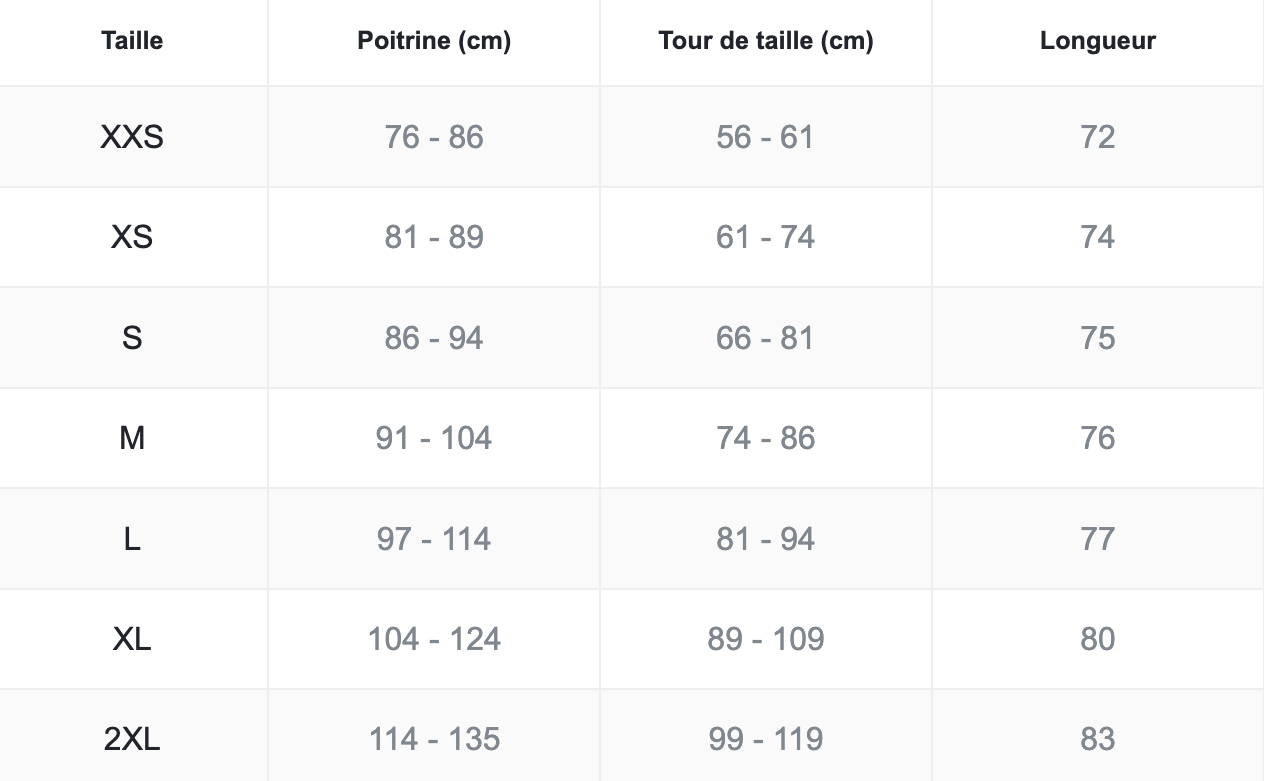Click the Poitrine (cm) column header
The height and width of the screenshot is (781, 1264).
434,41
